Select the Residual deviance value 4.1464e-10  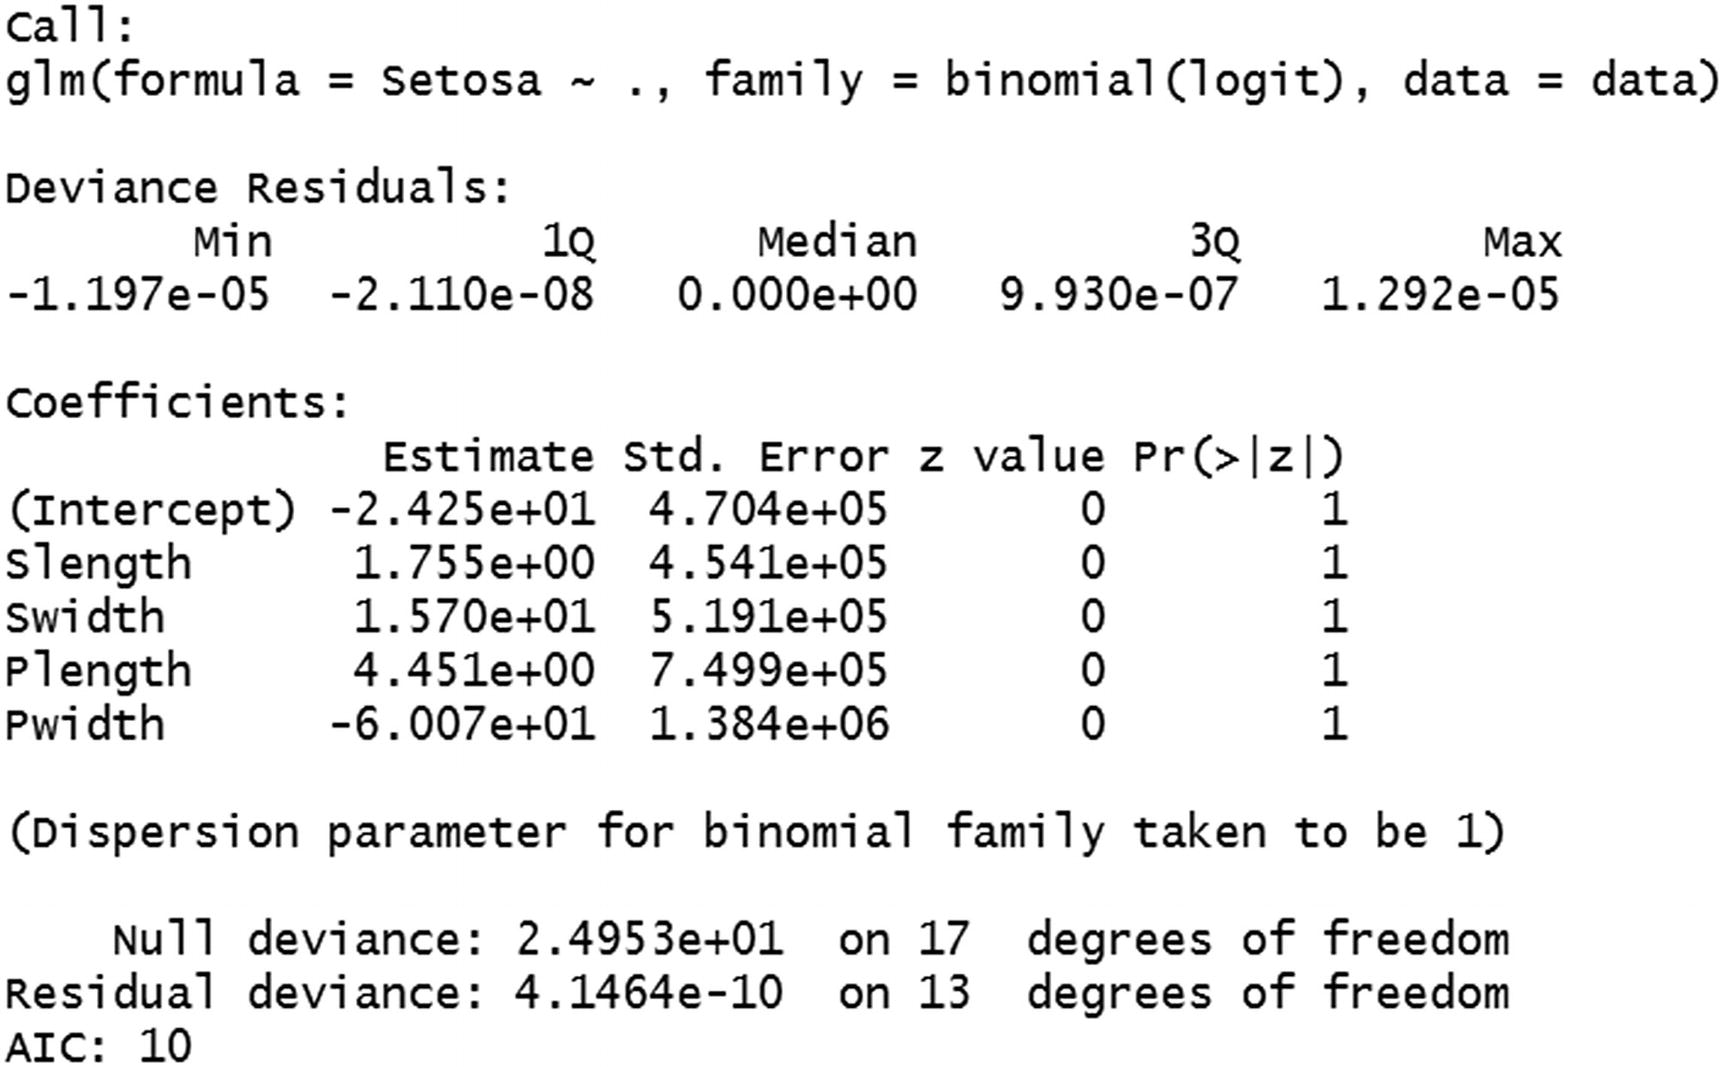[x=650, y=993]
